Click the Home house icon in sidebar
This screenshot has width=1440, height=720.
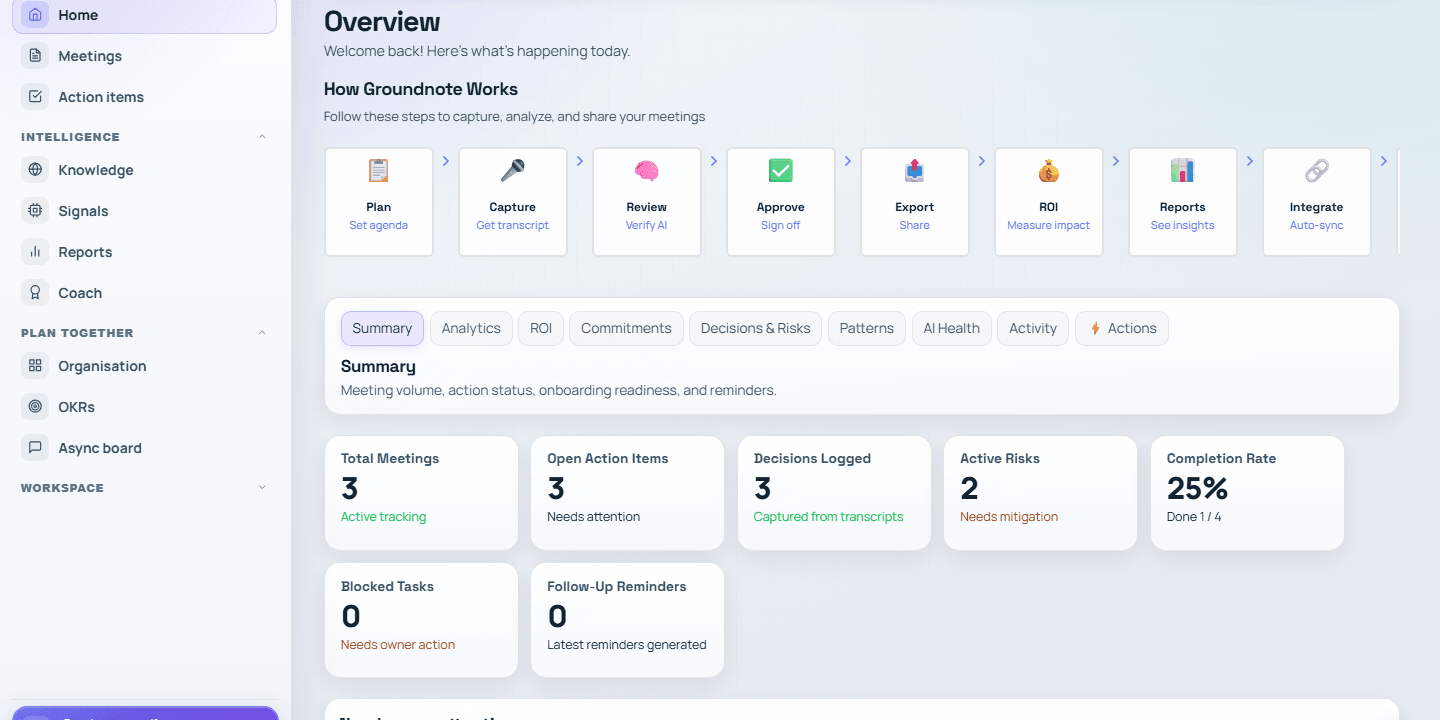tap(35, 15)
